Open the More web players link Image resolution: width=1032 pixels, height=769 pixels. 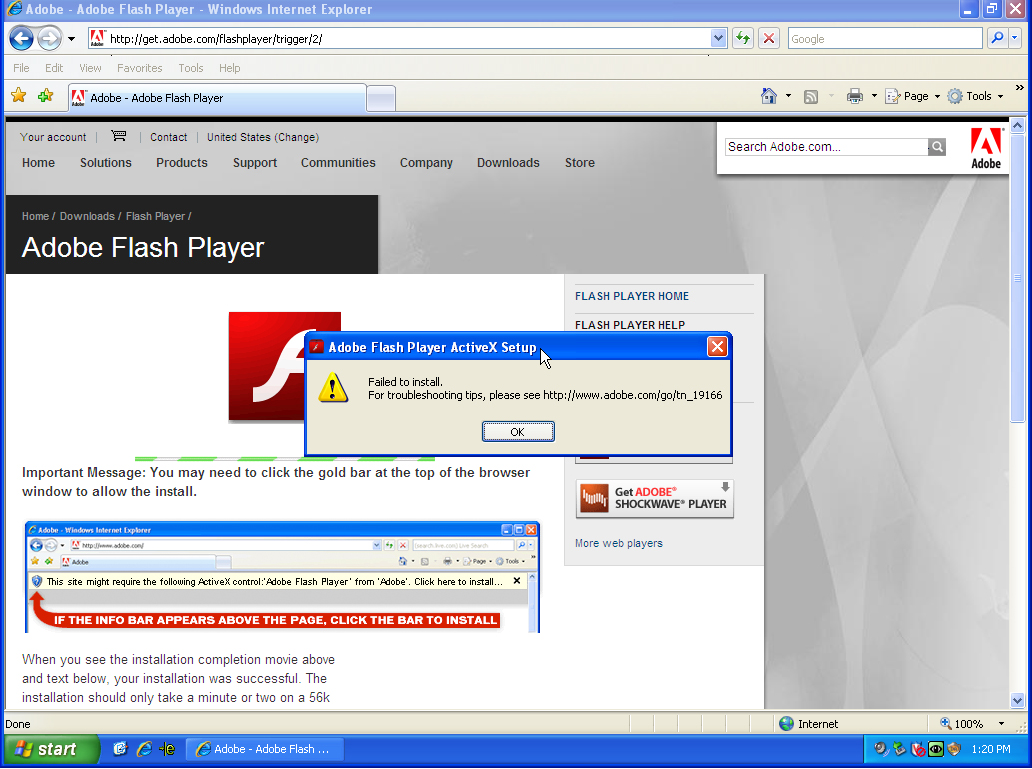click(x=619, y=543)
